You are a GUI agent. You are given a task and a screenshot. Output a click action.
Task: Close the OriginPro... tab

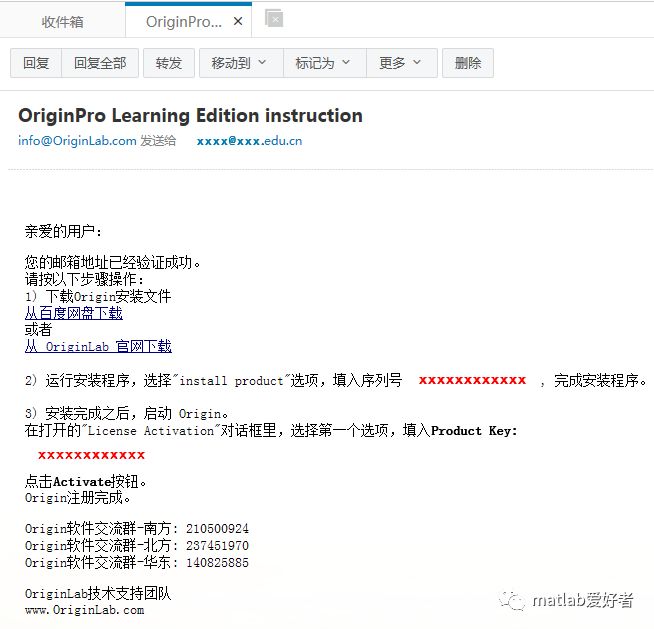click(238, 21)
